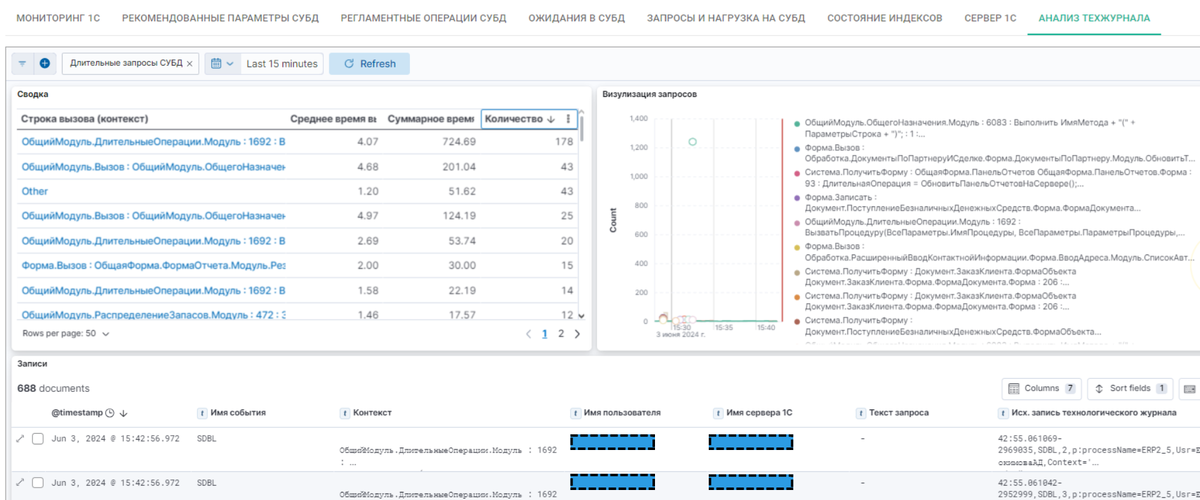Refresh the dashboard data
1200x500 pixels.
tap(369, 63)
